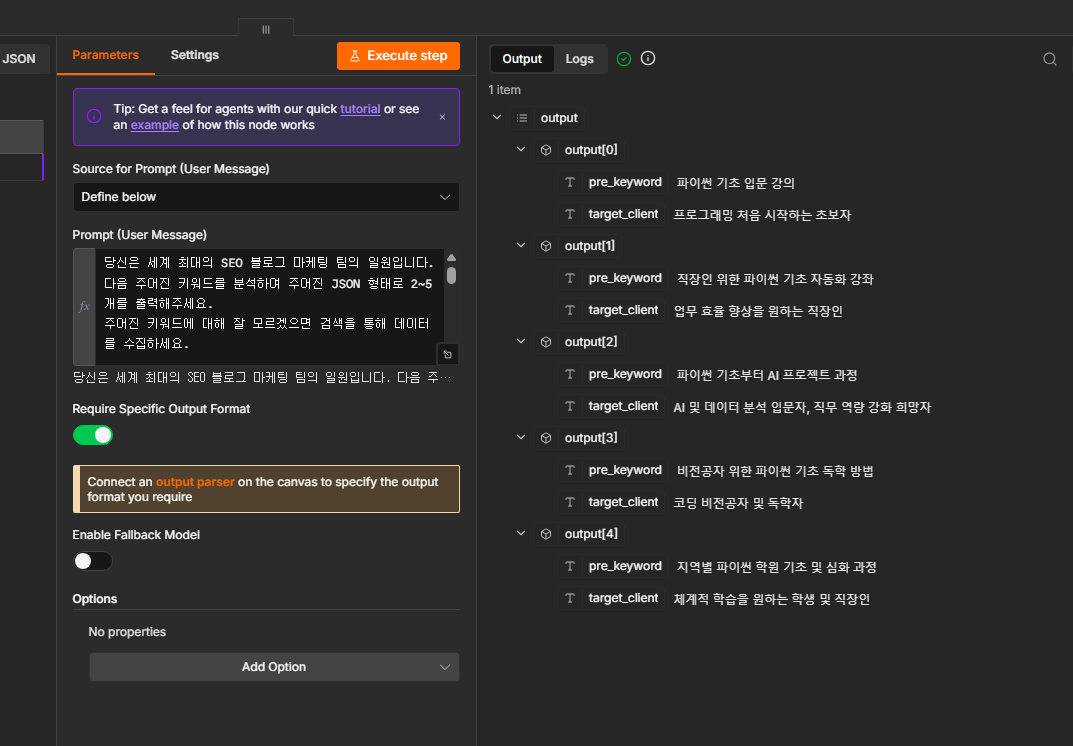The image size is (1073, 746).
Task: Collapse the output[3] item
Action: pos(521,437)
